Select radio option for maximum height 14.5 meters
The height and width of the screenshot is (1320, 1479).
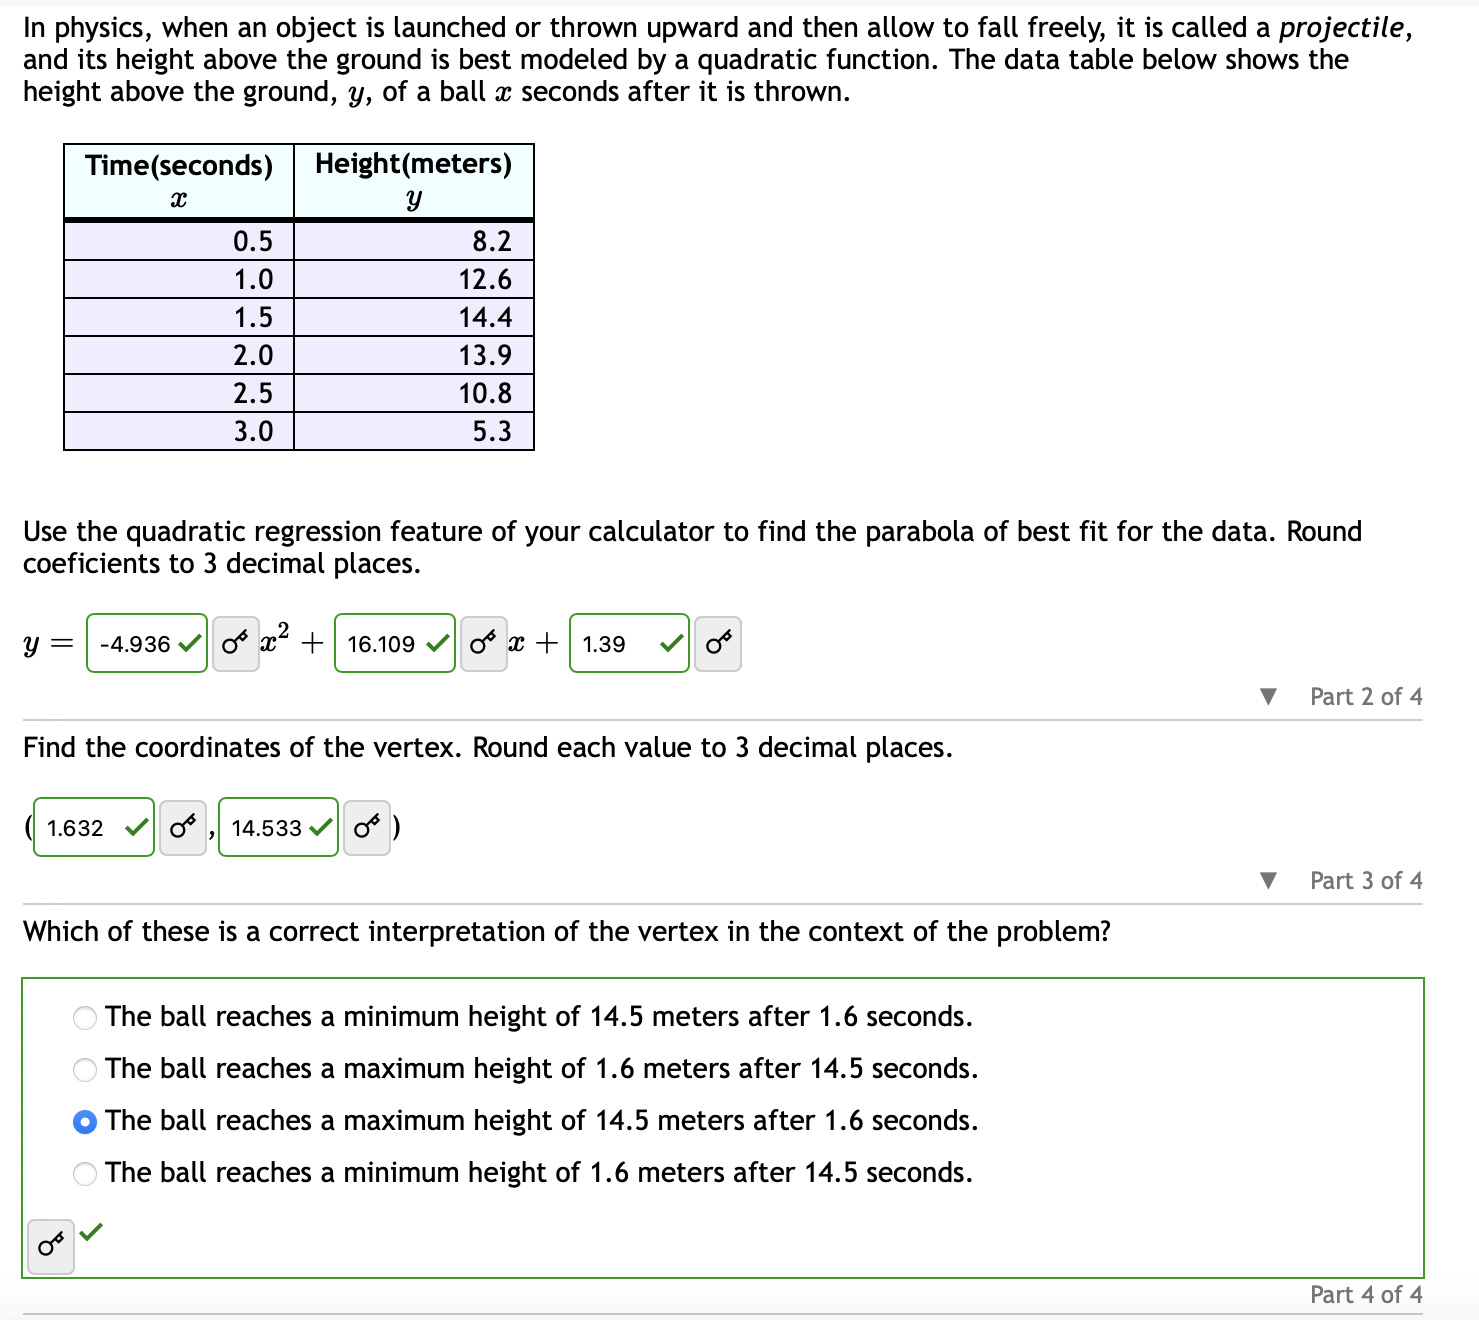(84, 1121)
